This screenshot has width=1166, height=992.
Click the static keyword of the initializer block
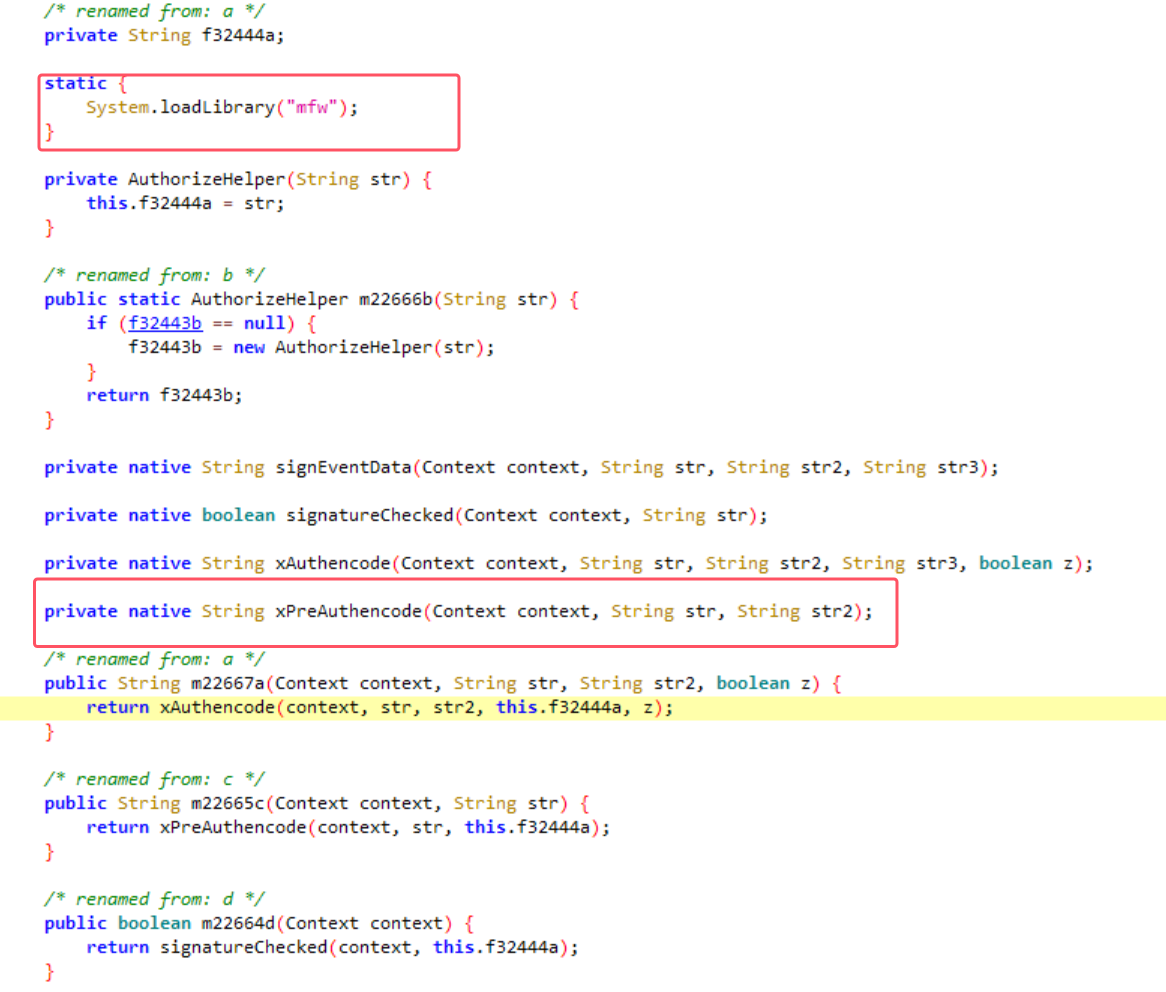click(x=75, y=83)
